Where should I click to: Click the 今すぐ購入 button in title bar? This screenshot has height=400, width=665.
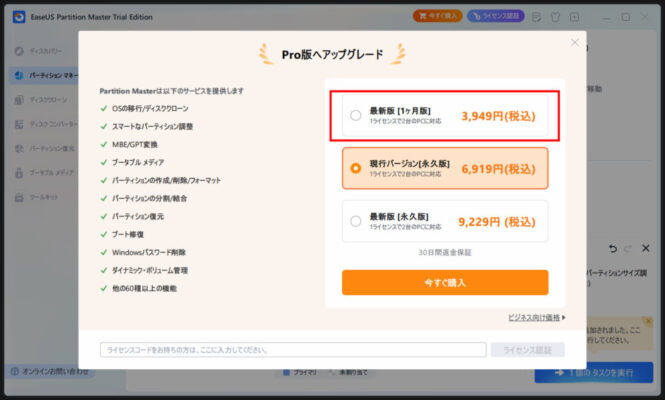pos(438,16)
